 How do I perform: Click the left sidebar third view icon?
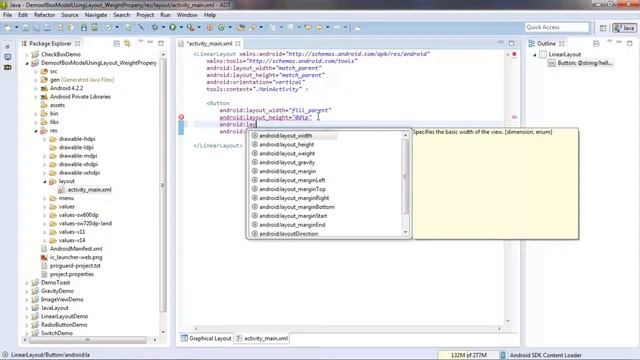tap(8, 67)
